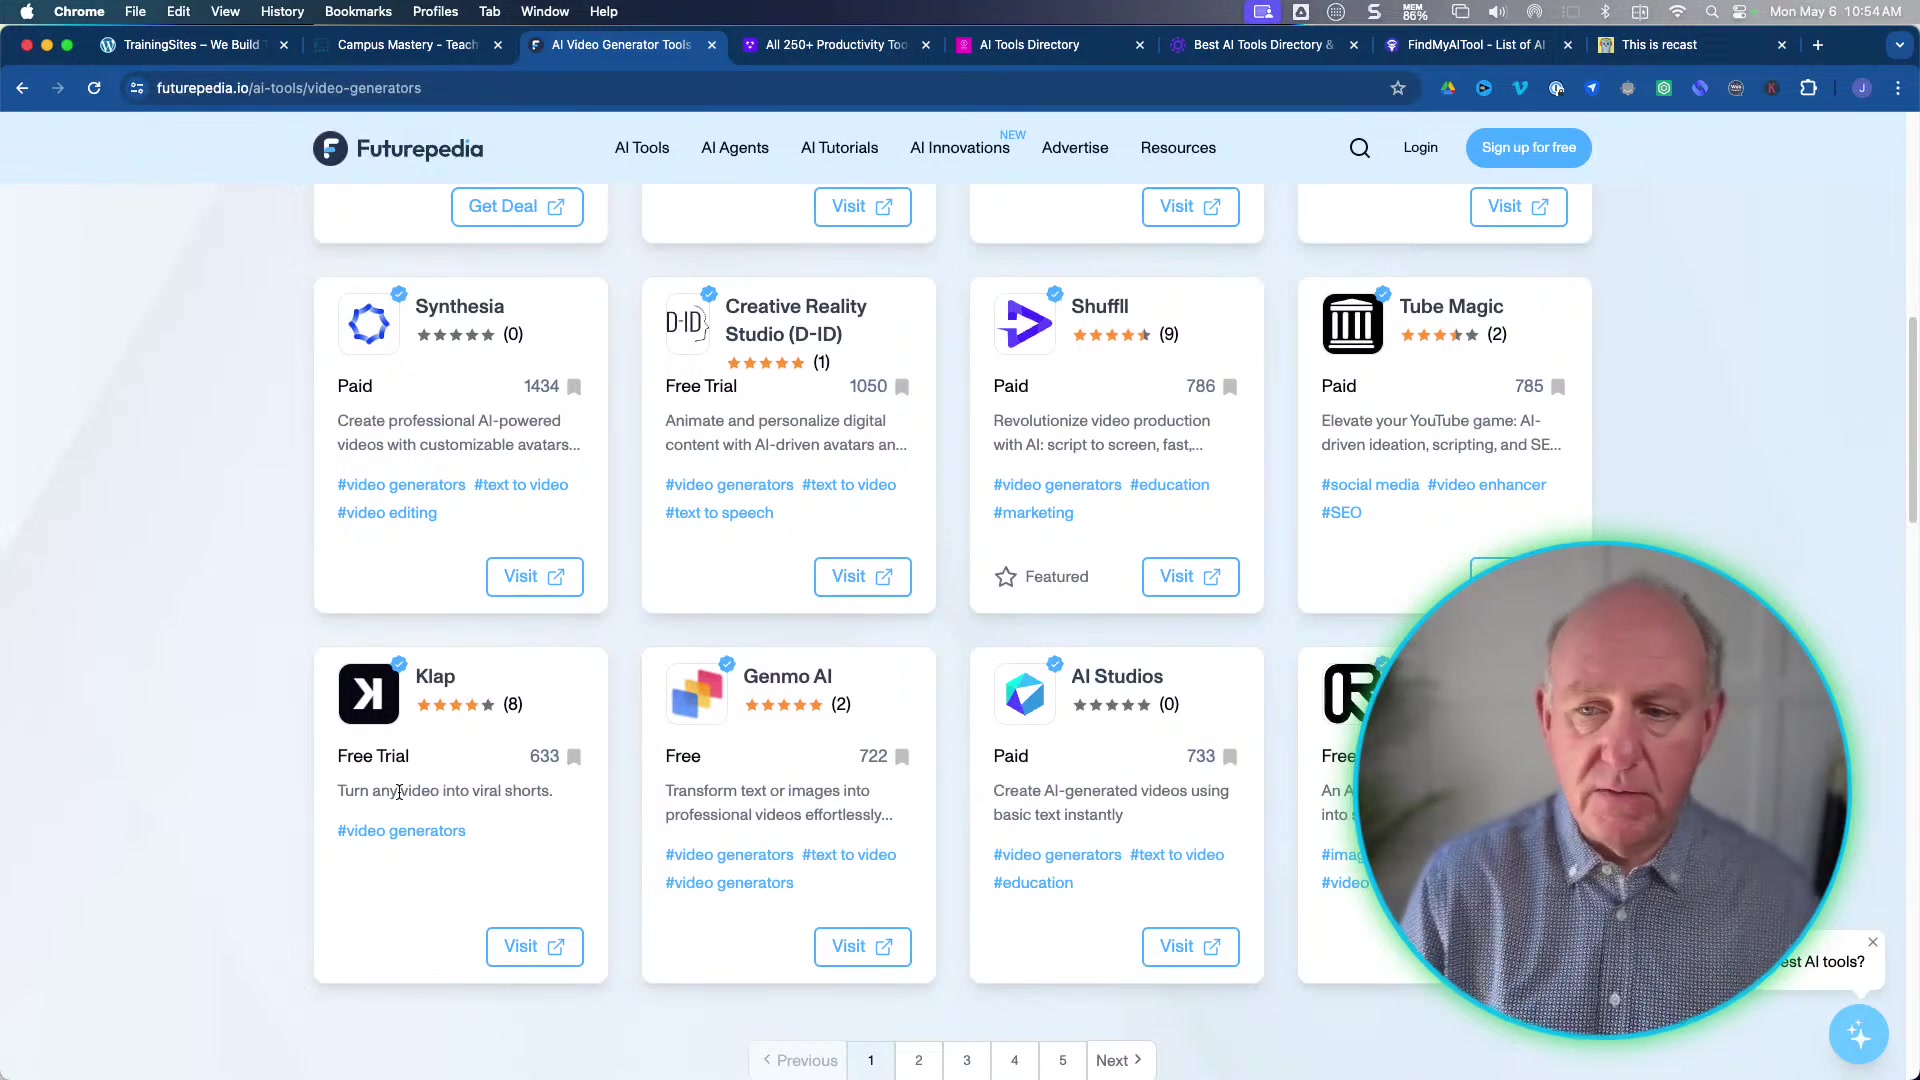
Task: Click the Futurepedia logo
Action: [x=398, y=148]
